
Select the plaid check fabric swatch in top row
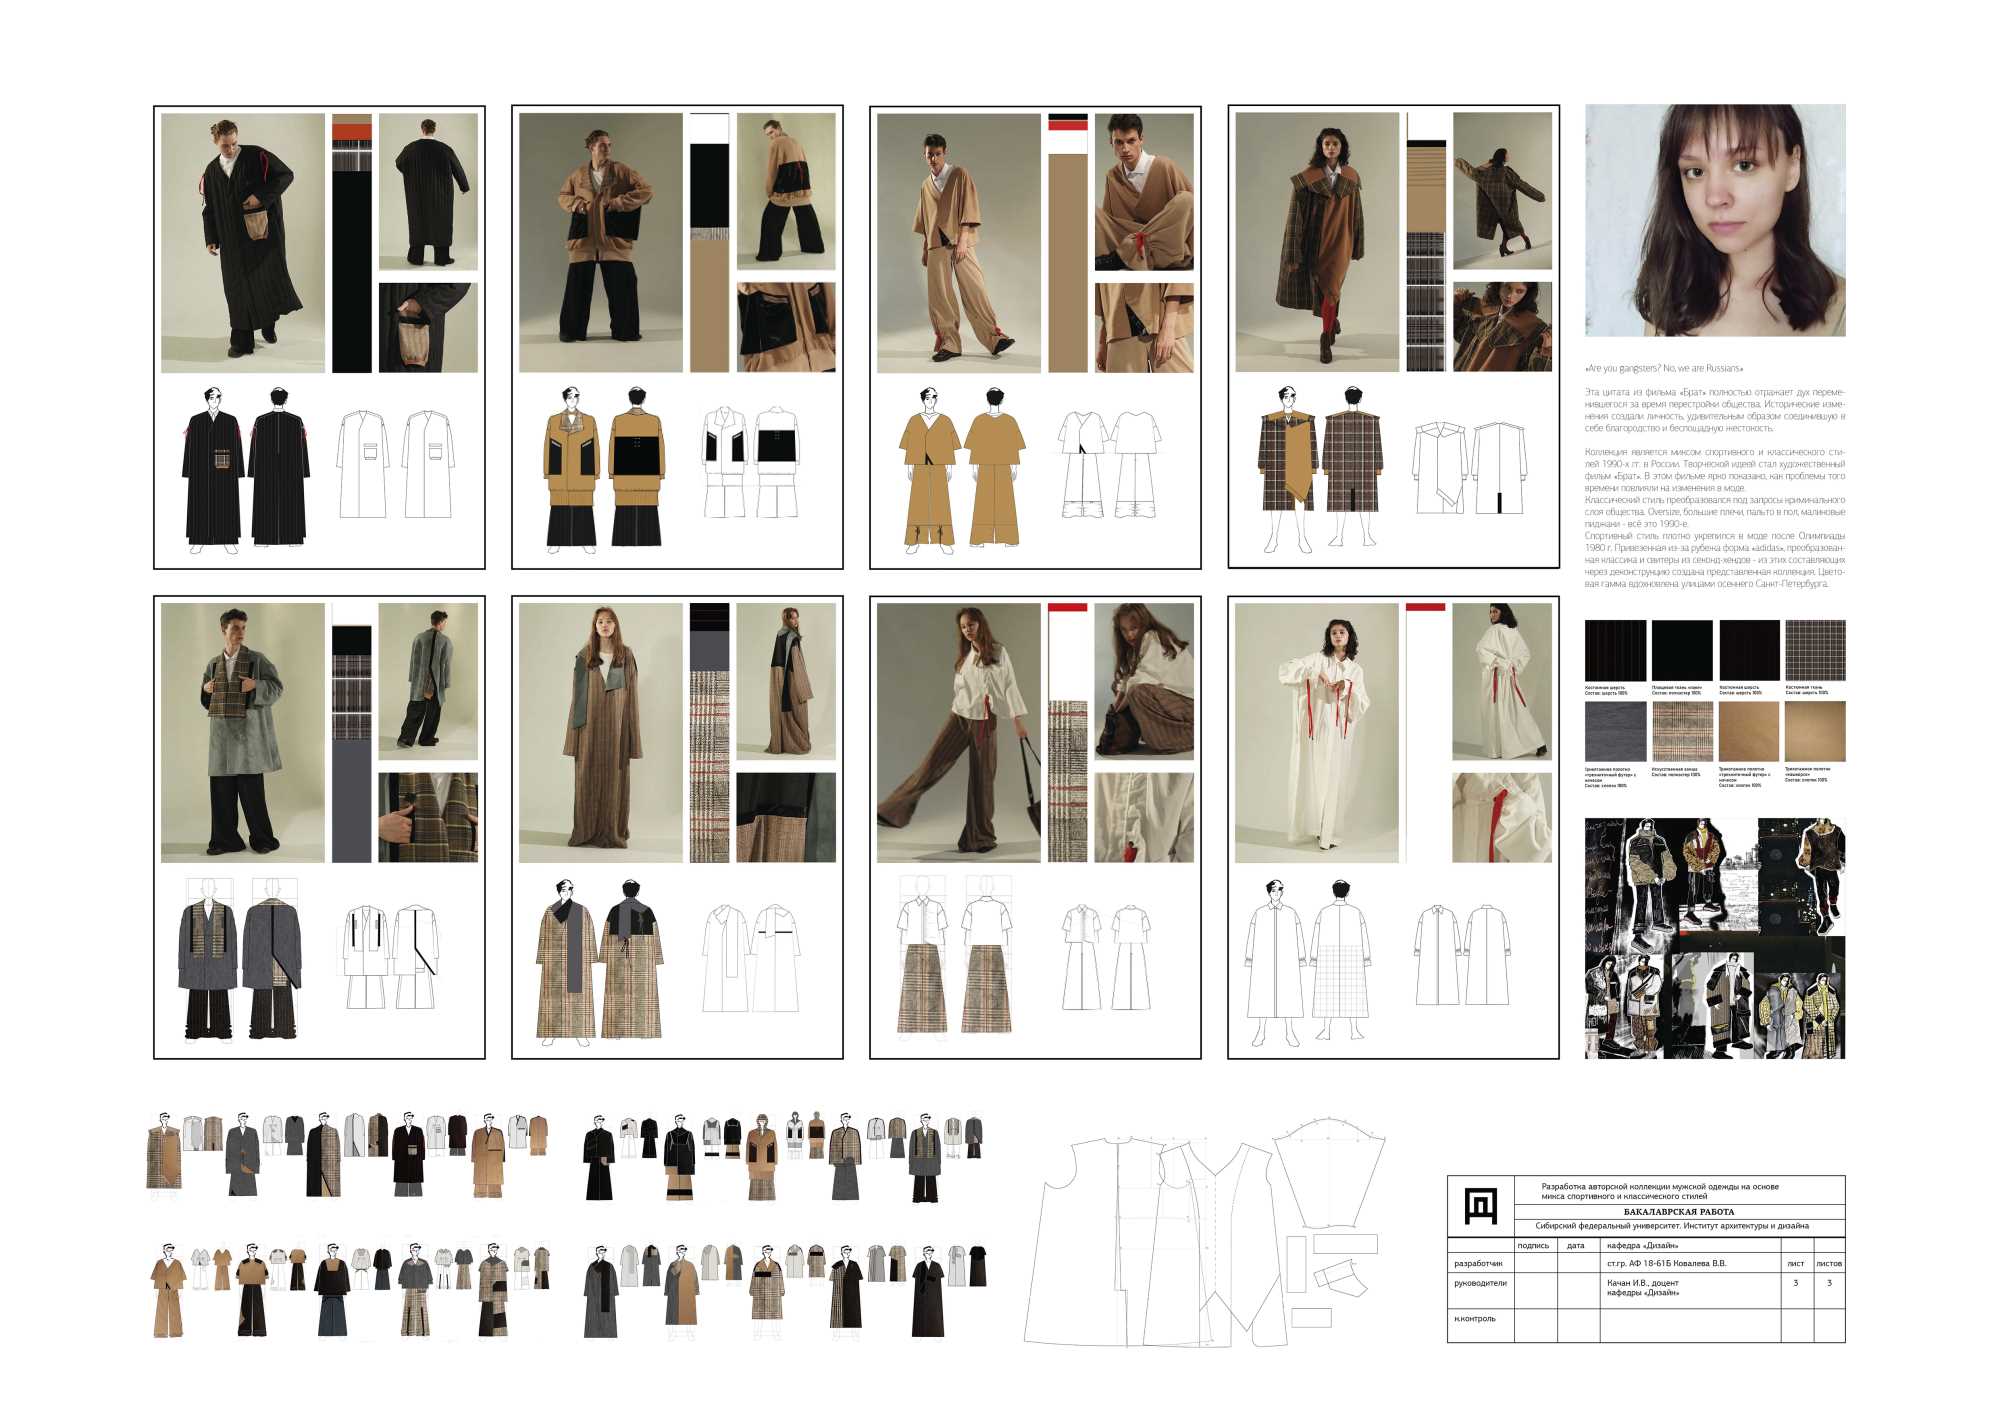1815,650
